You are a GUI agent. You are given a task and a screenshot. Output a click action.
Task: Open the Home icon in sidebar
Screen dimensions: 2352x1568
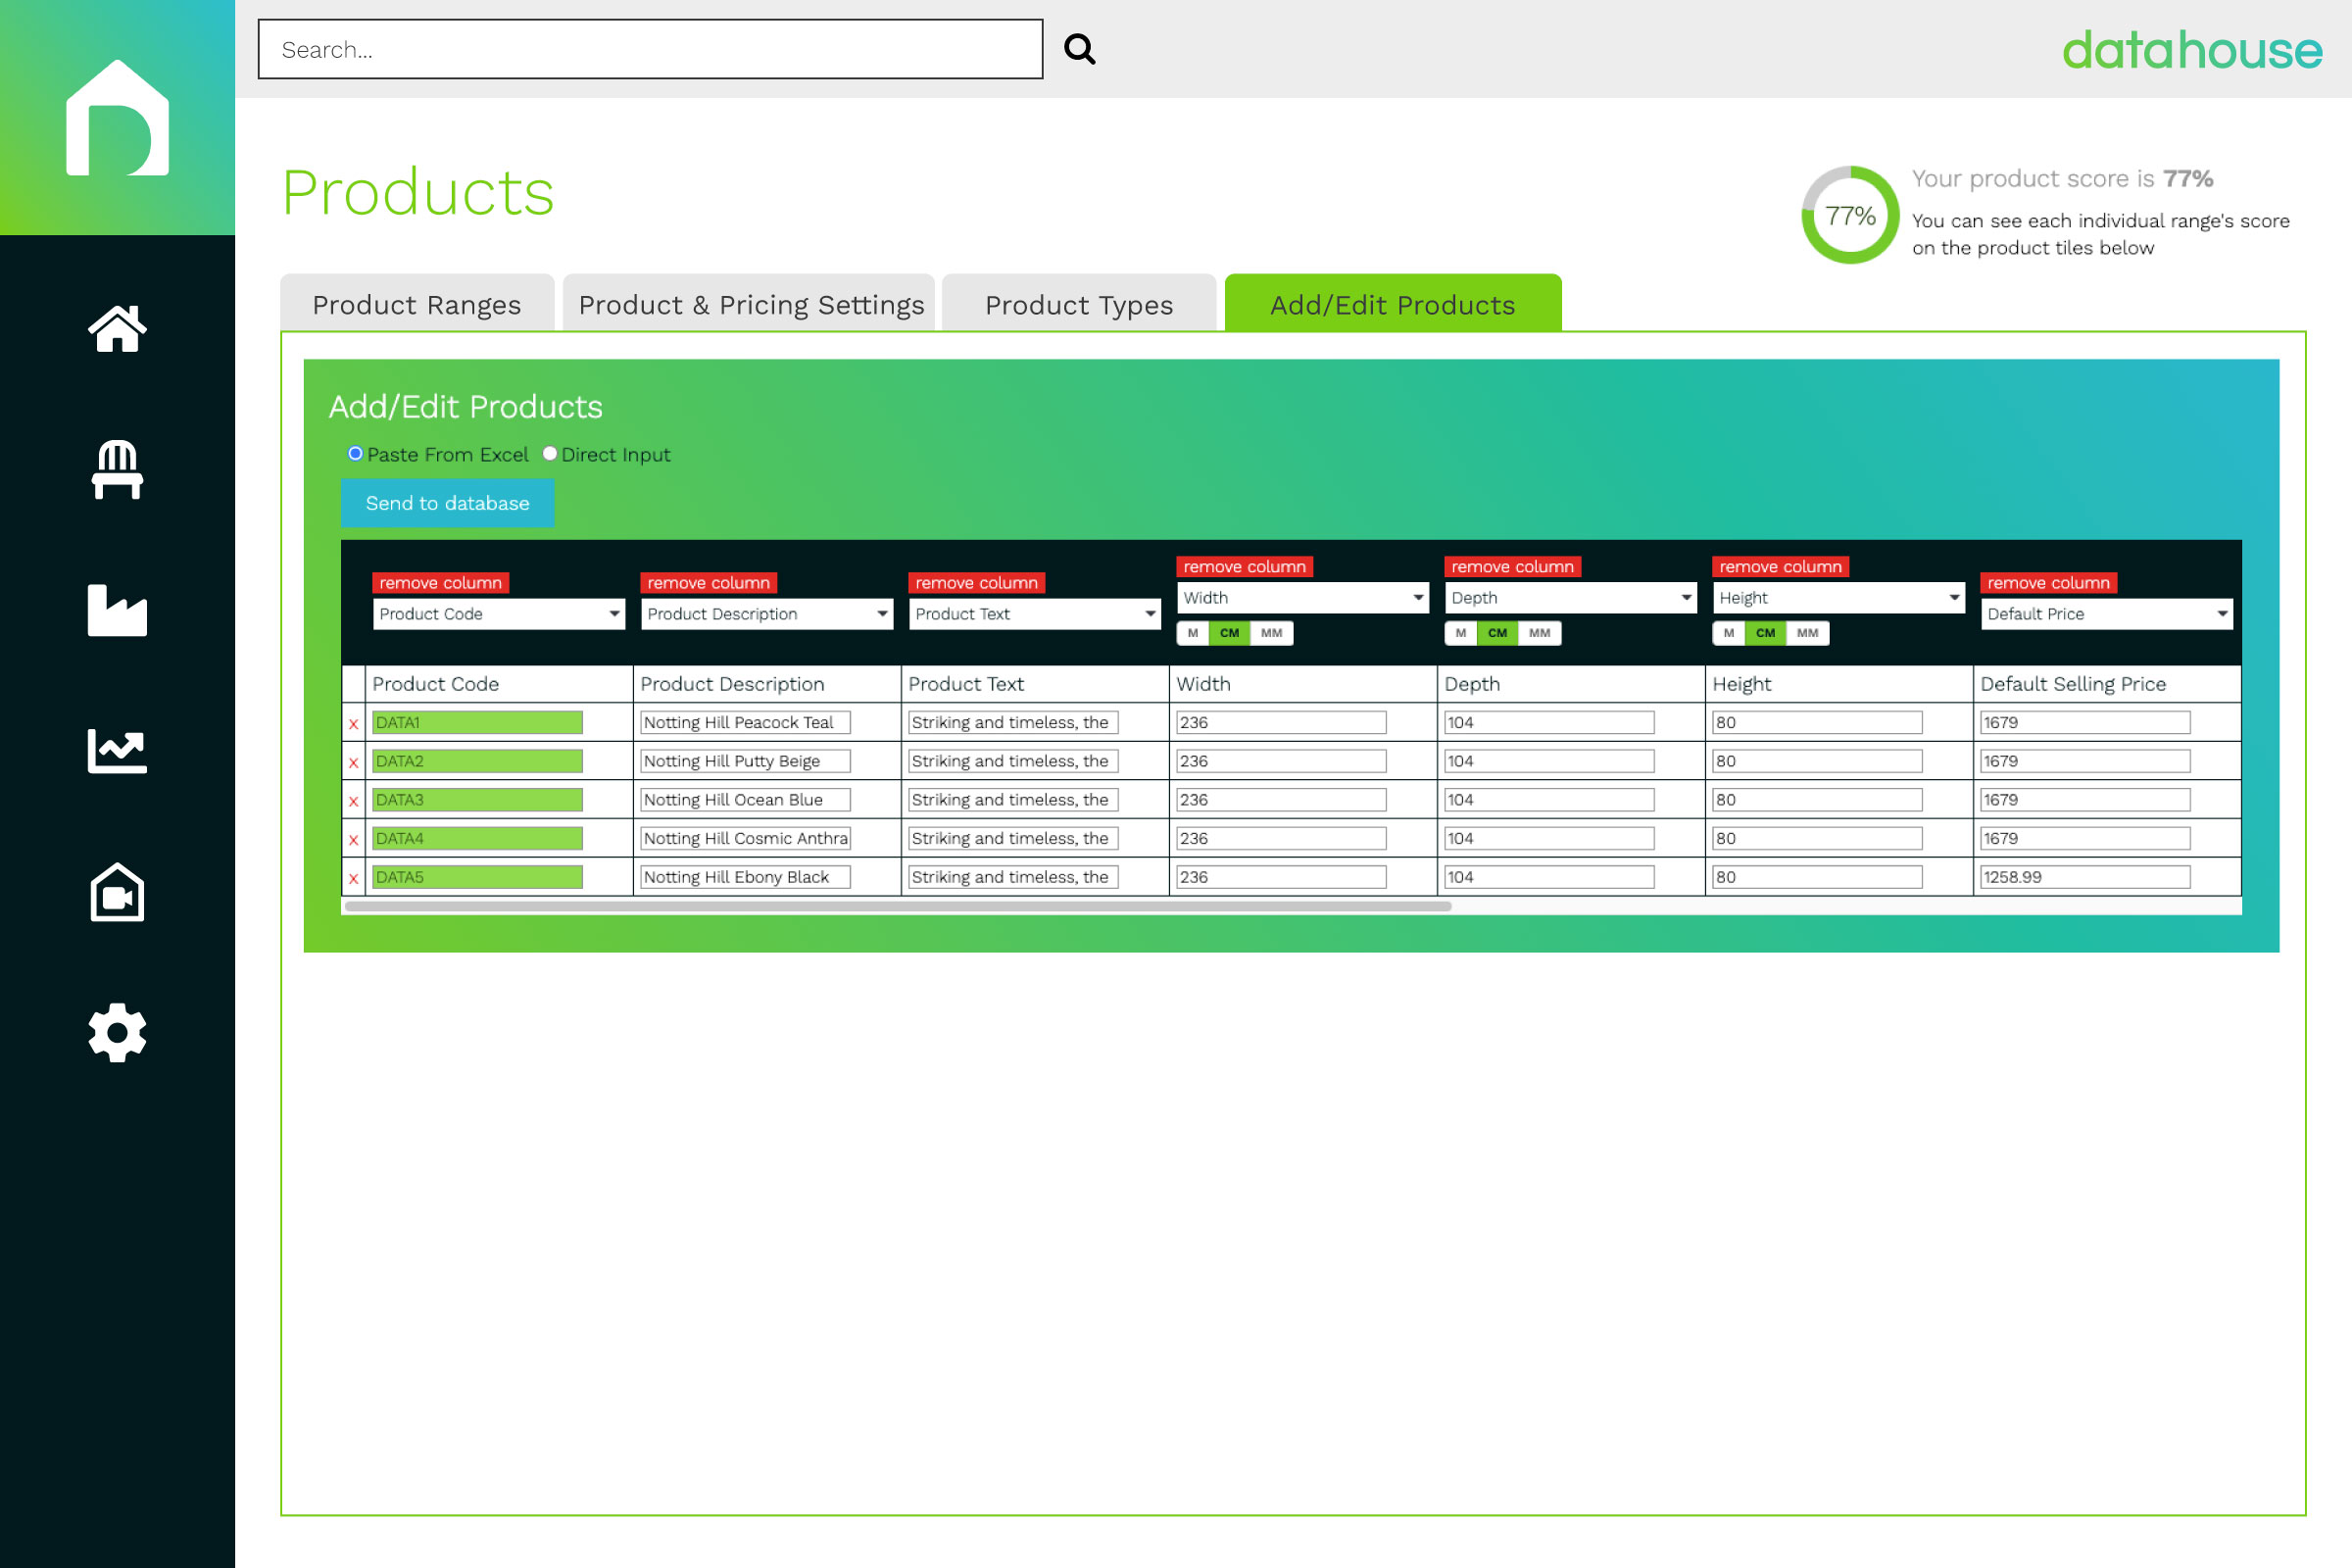pyautogui.click(x=117, y=328)
